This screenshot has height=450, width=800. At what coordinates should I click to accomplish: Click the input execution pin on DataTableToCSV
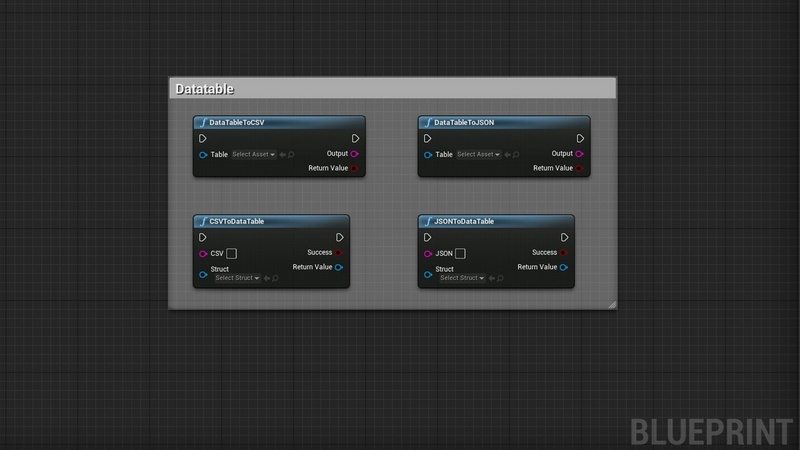[203, 139]
